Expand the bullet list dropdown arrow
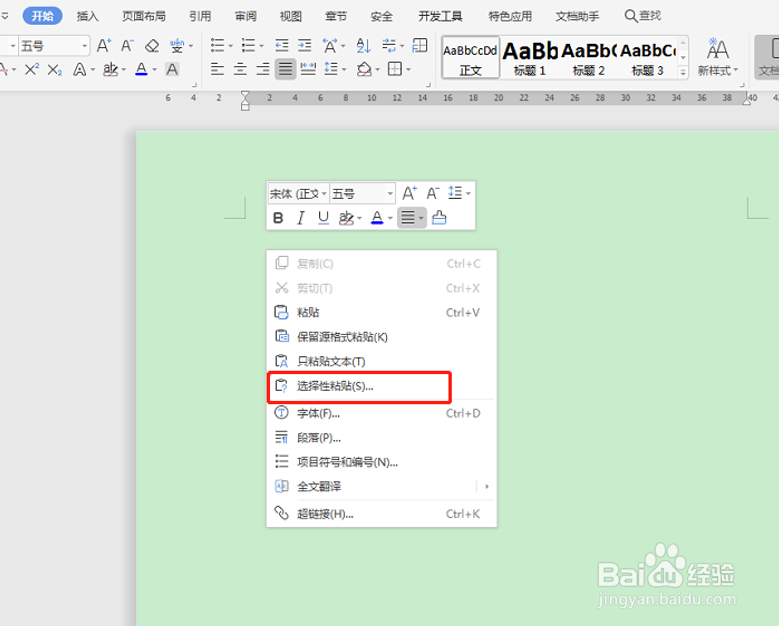This screenshot has width=779, height=626. [231, 46]
